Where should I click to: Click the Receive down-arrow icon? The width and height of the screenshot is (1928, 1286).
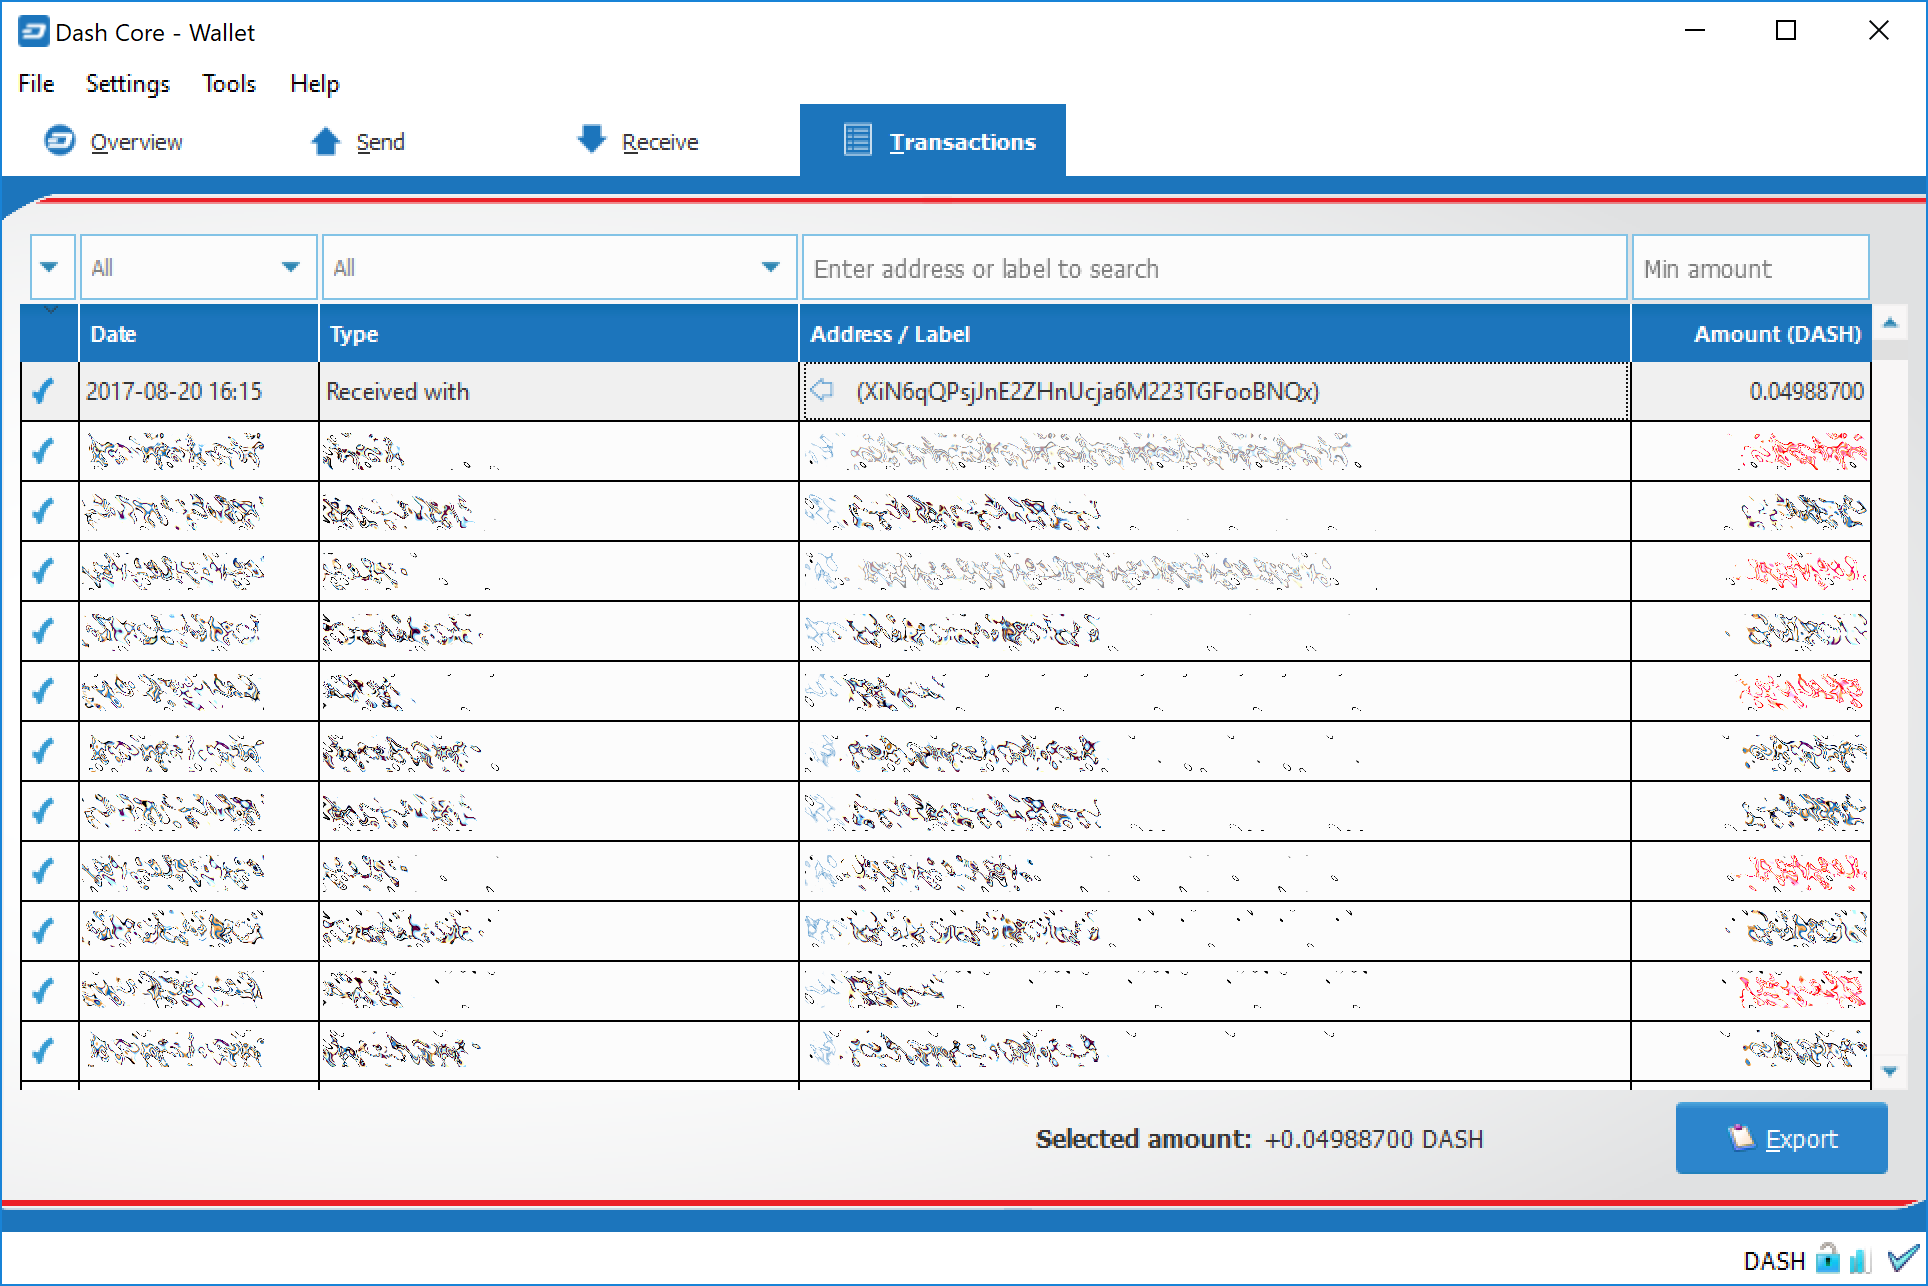(592, 139)
